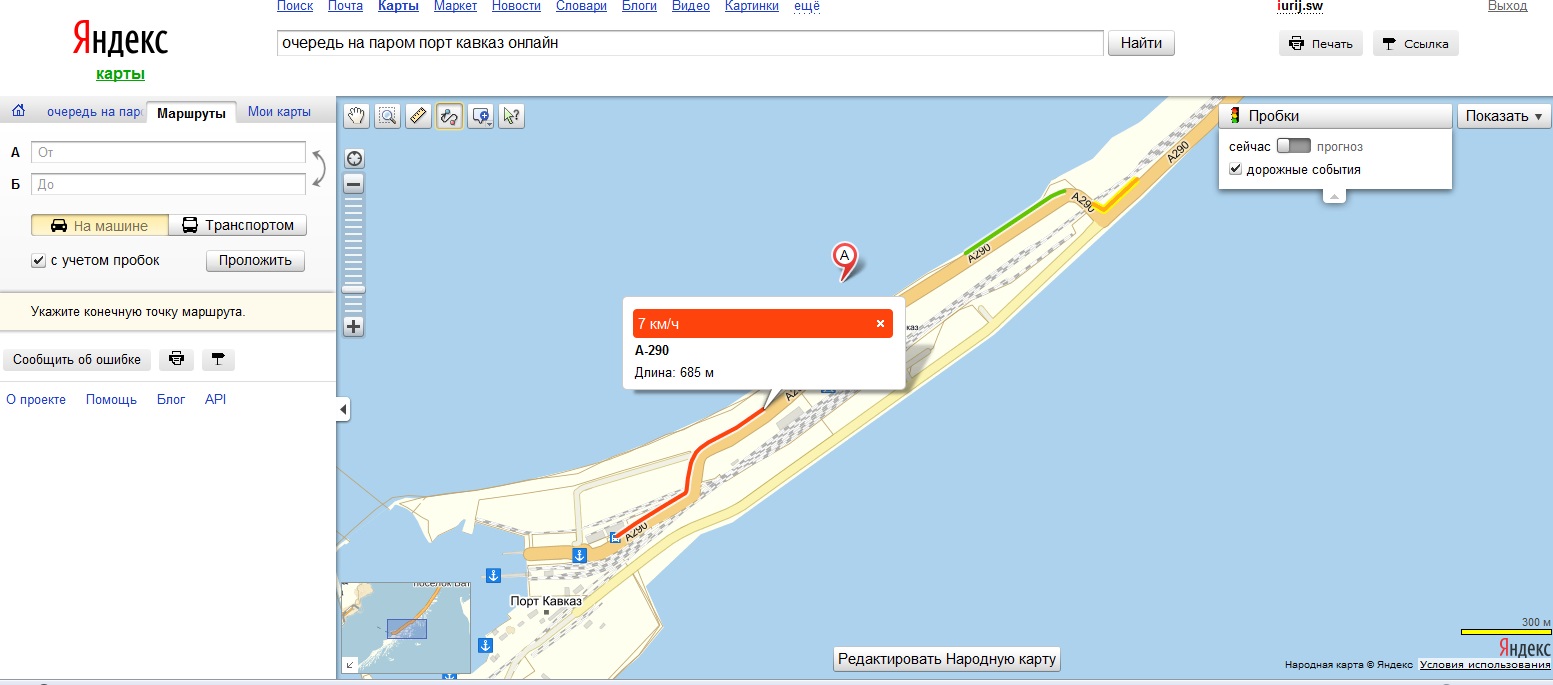The width and height of the screenshot is (1553, 685).
Task: Click the minimap collapse arrow
Action: [349, 664]
